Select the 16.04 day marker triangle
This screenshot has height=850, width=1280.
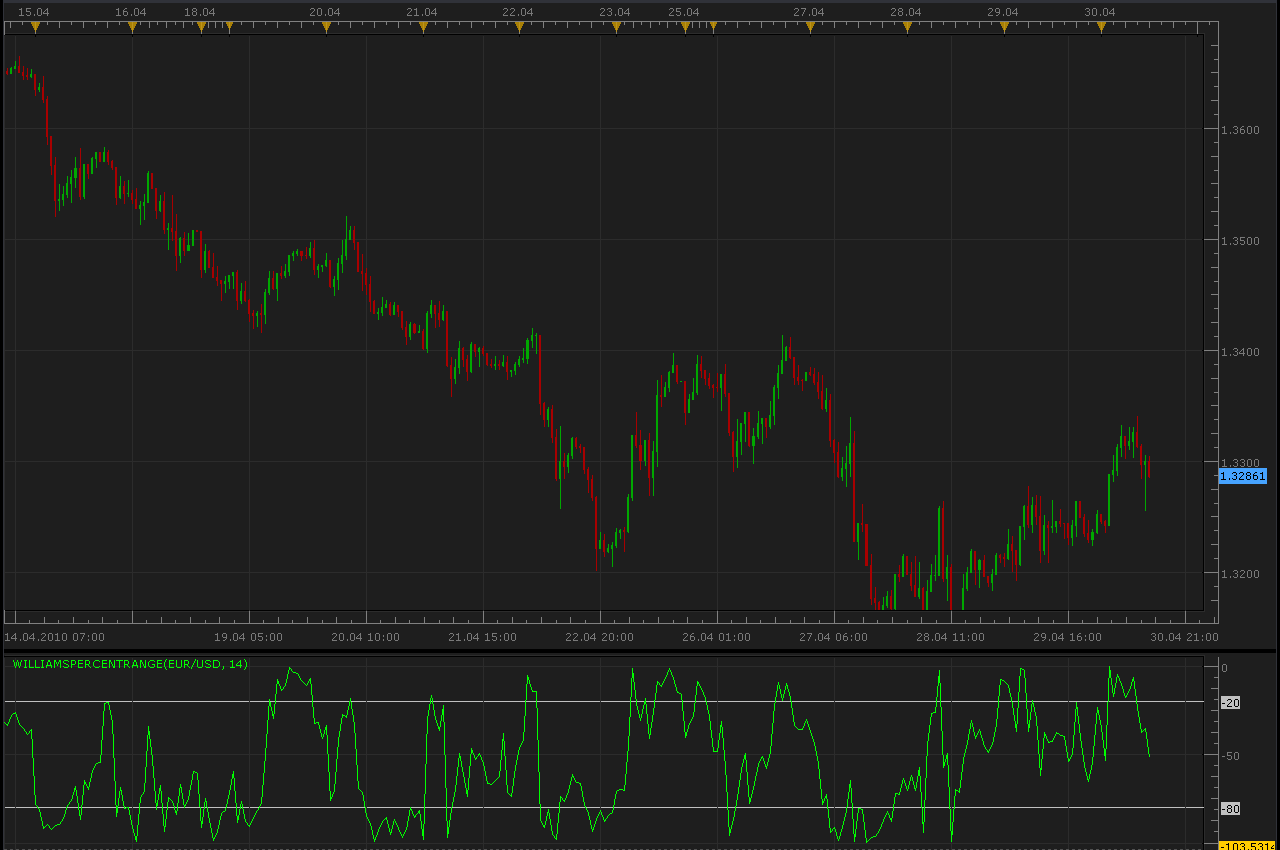pyautogui.click(x=132, y=27)
